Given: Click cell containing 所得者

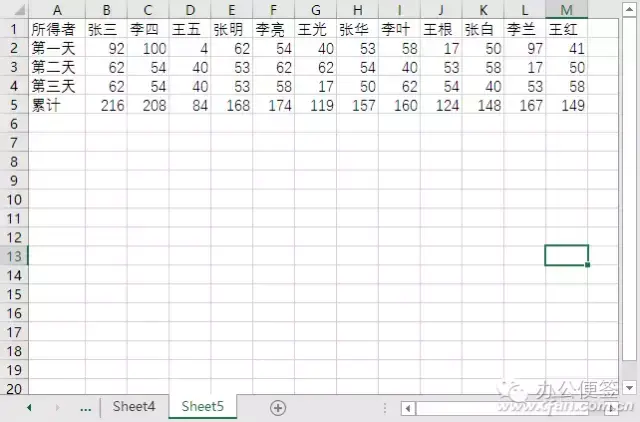Looking at the screenshot, I should point(57,29).
